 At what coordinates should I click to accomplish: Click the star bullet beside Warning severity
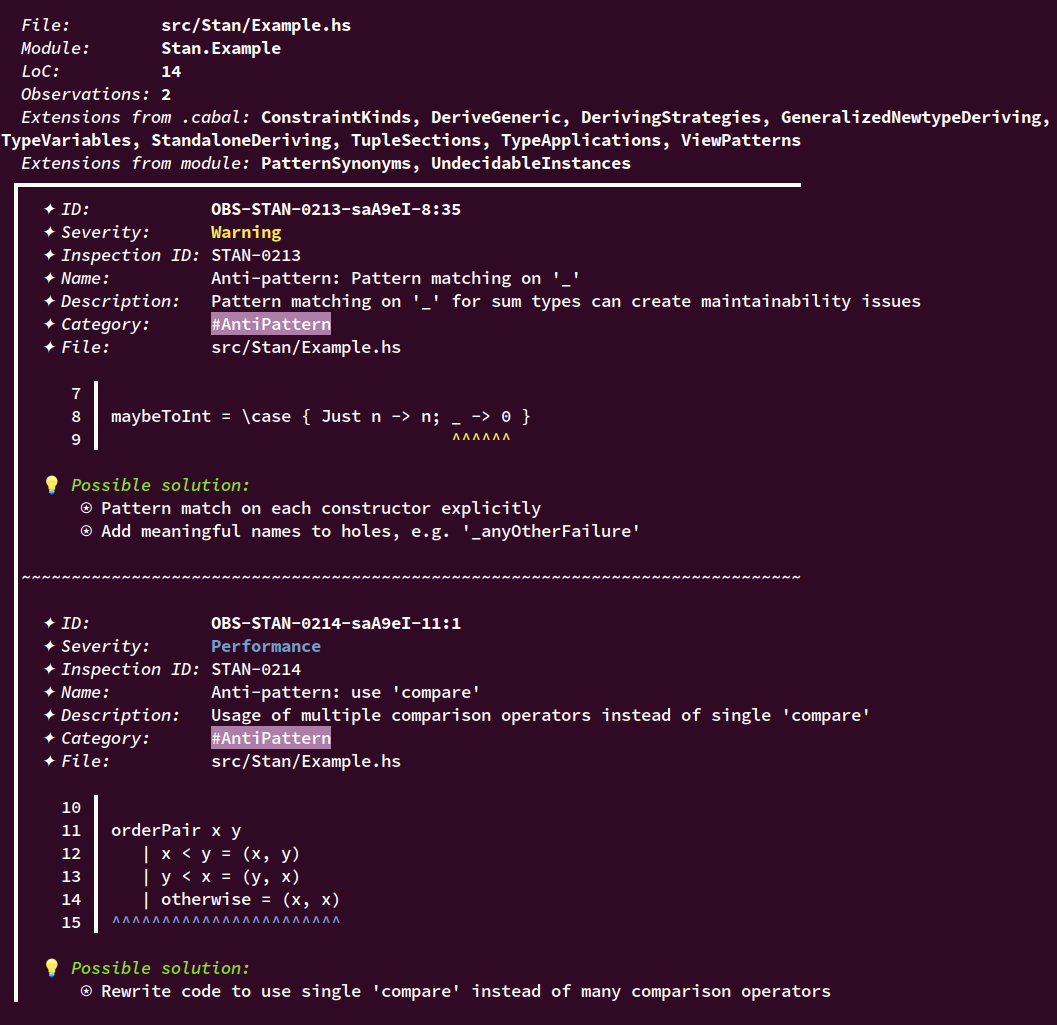(49, 232)
